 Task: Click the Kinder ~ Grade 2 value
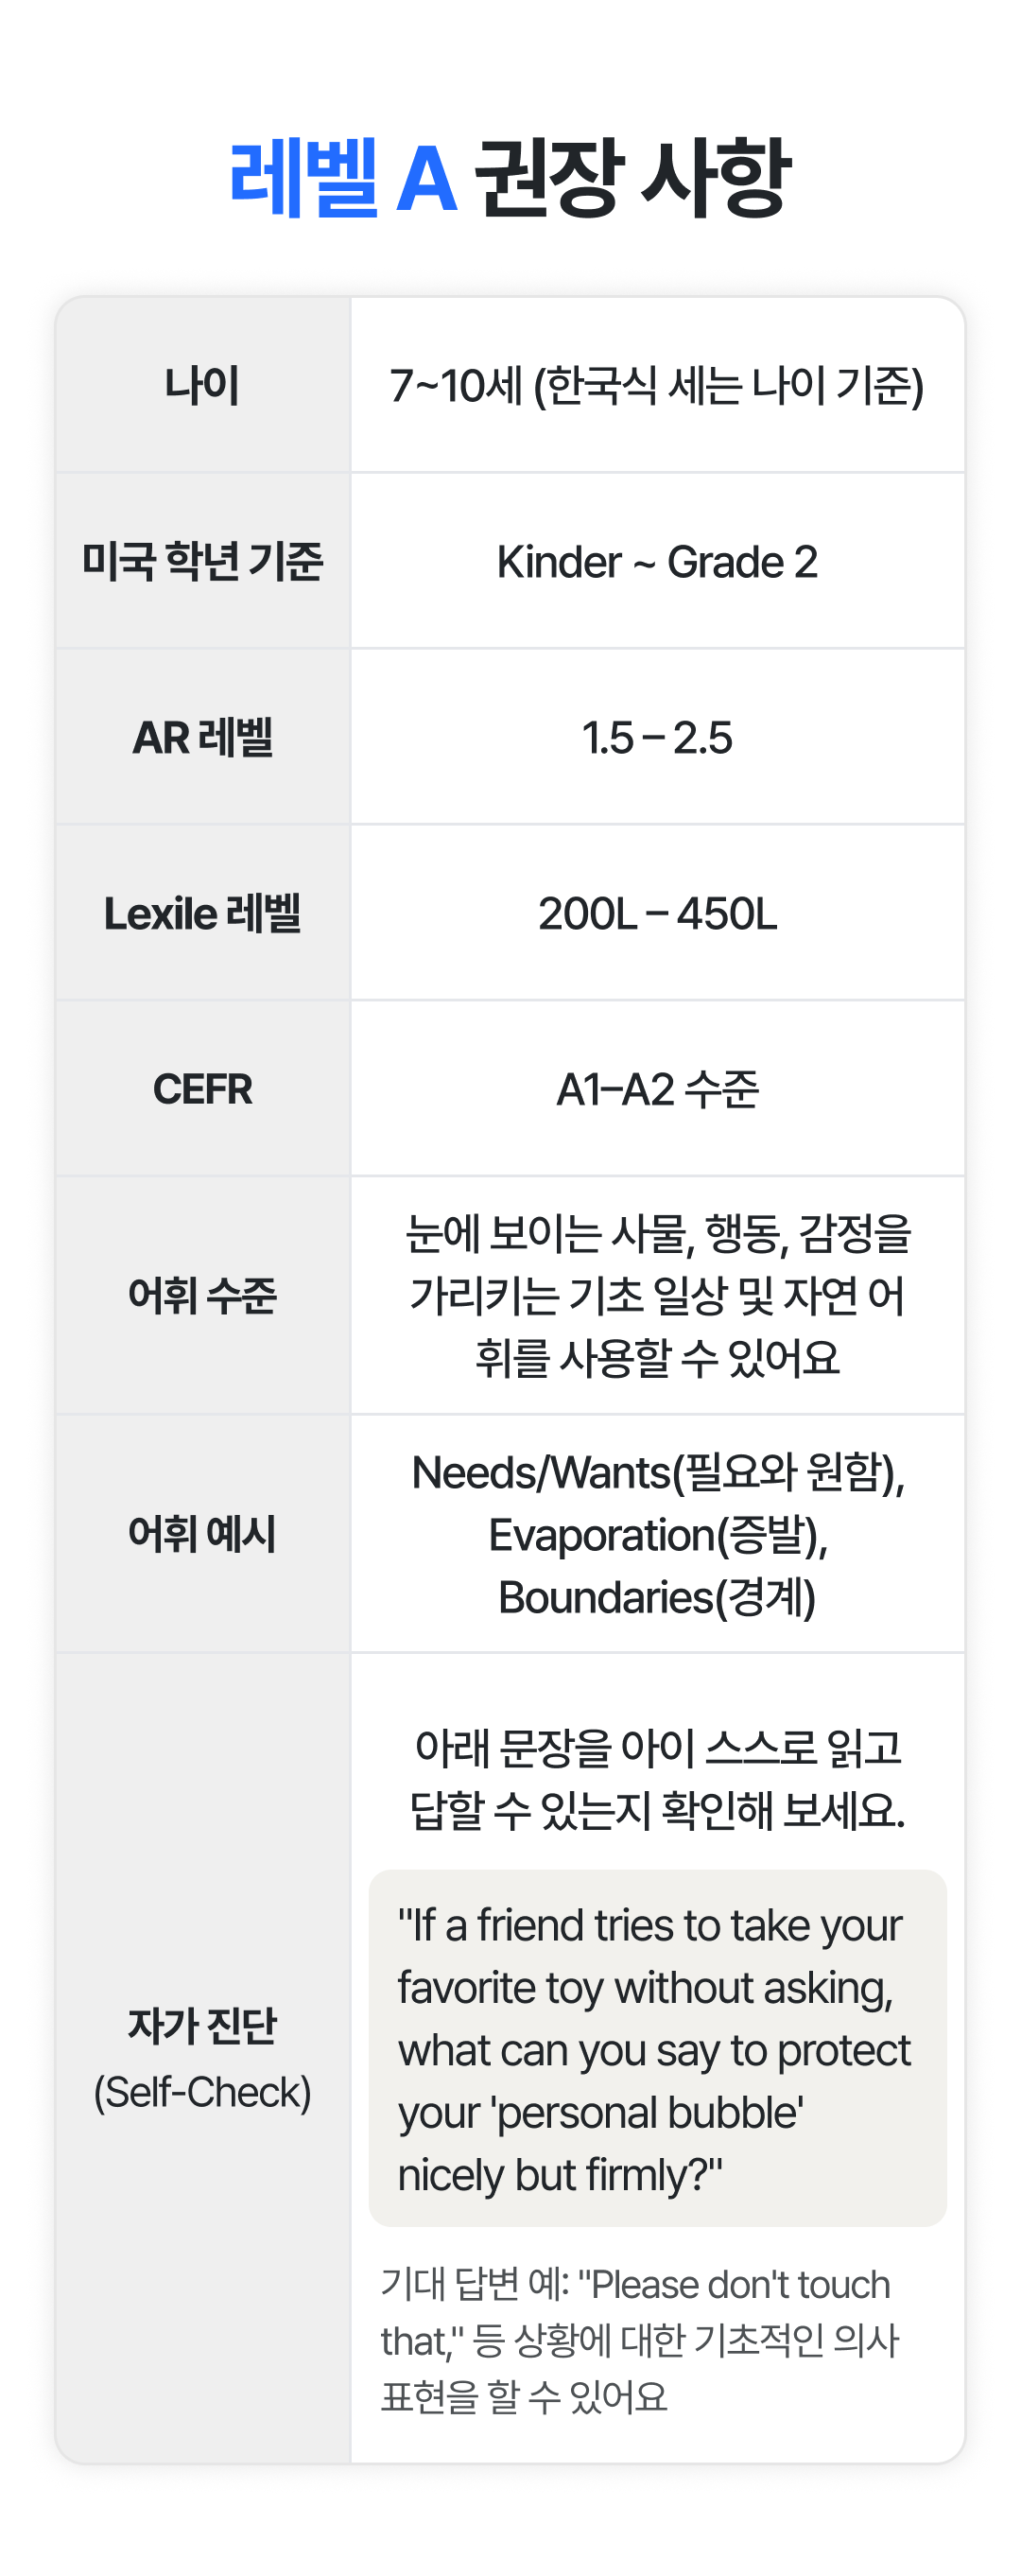tap(657, 562)
